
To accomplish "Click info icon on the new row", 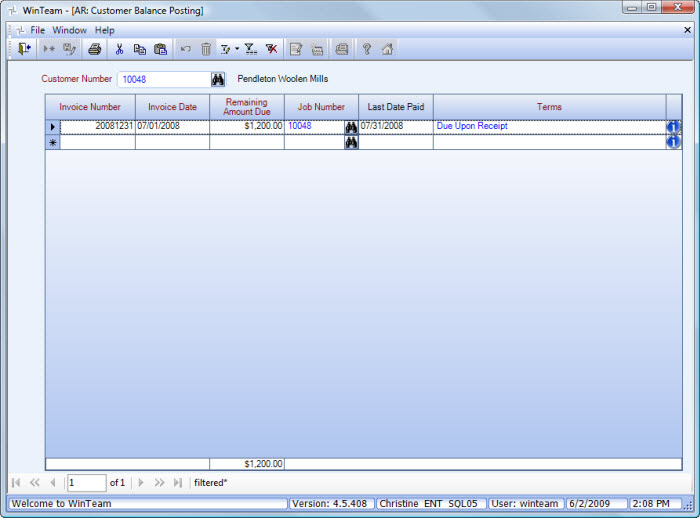I will 673,142.
